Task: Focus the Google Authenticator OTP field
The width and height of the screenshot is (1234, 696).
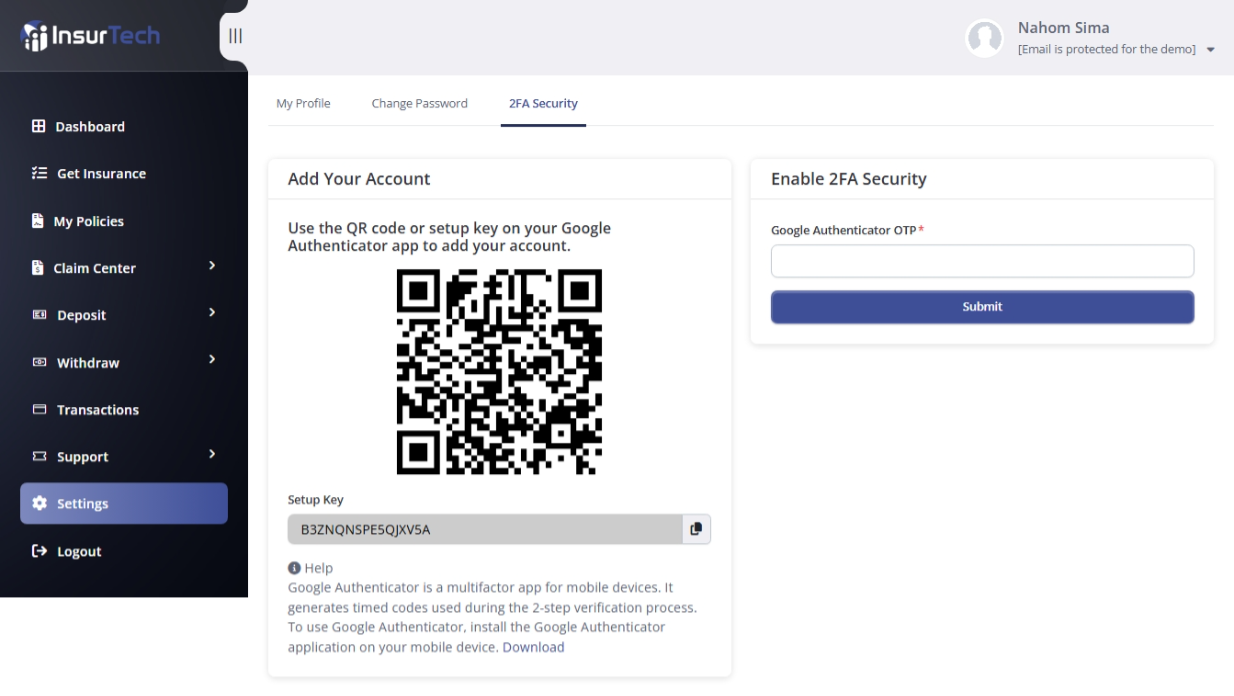Action: coord(982,261)
